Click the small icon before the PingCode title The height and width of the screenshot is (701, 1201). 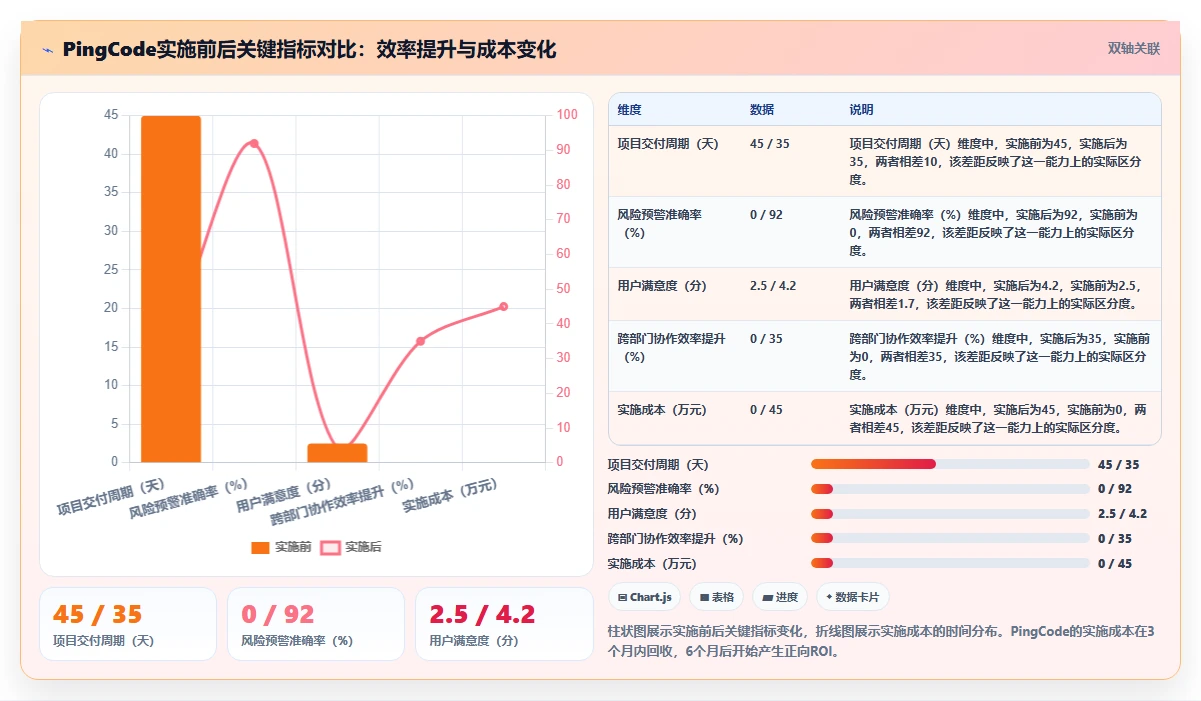[x=47, y=50]
